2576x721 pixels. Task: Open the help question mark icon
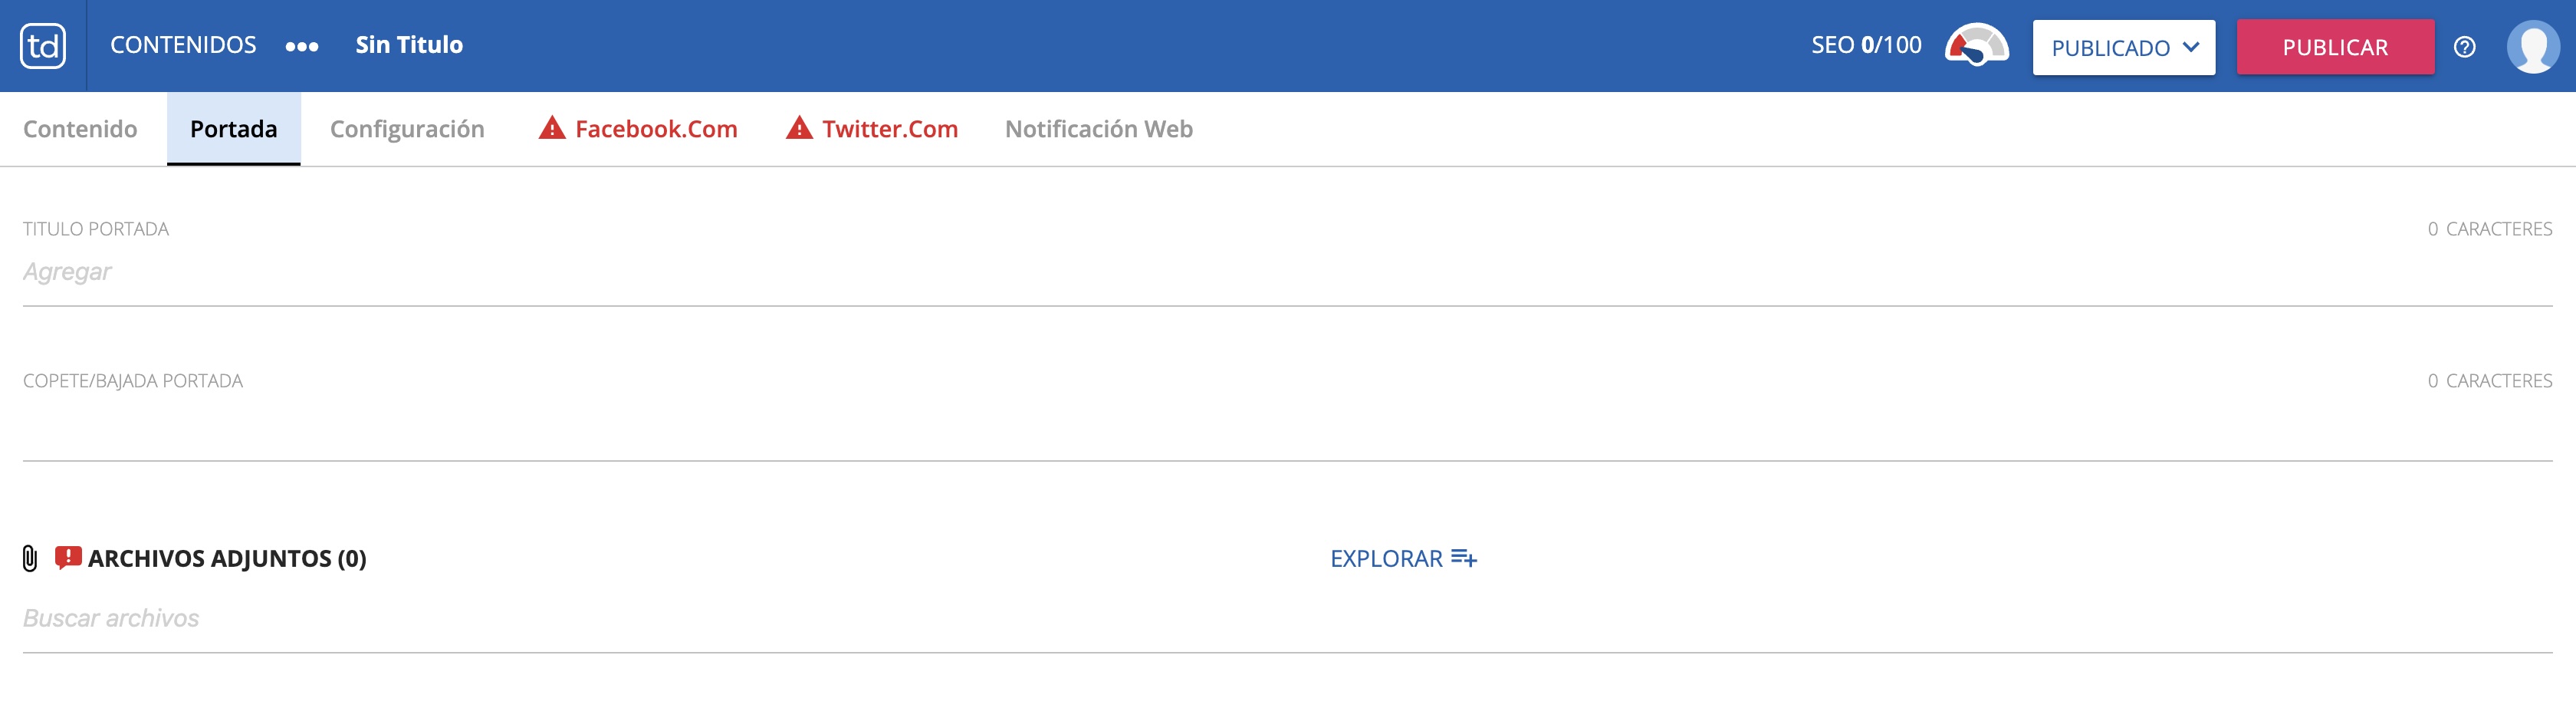2464,47
